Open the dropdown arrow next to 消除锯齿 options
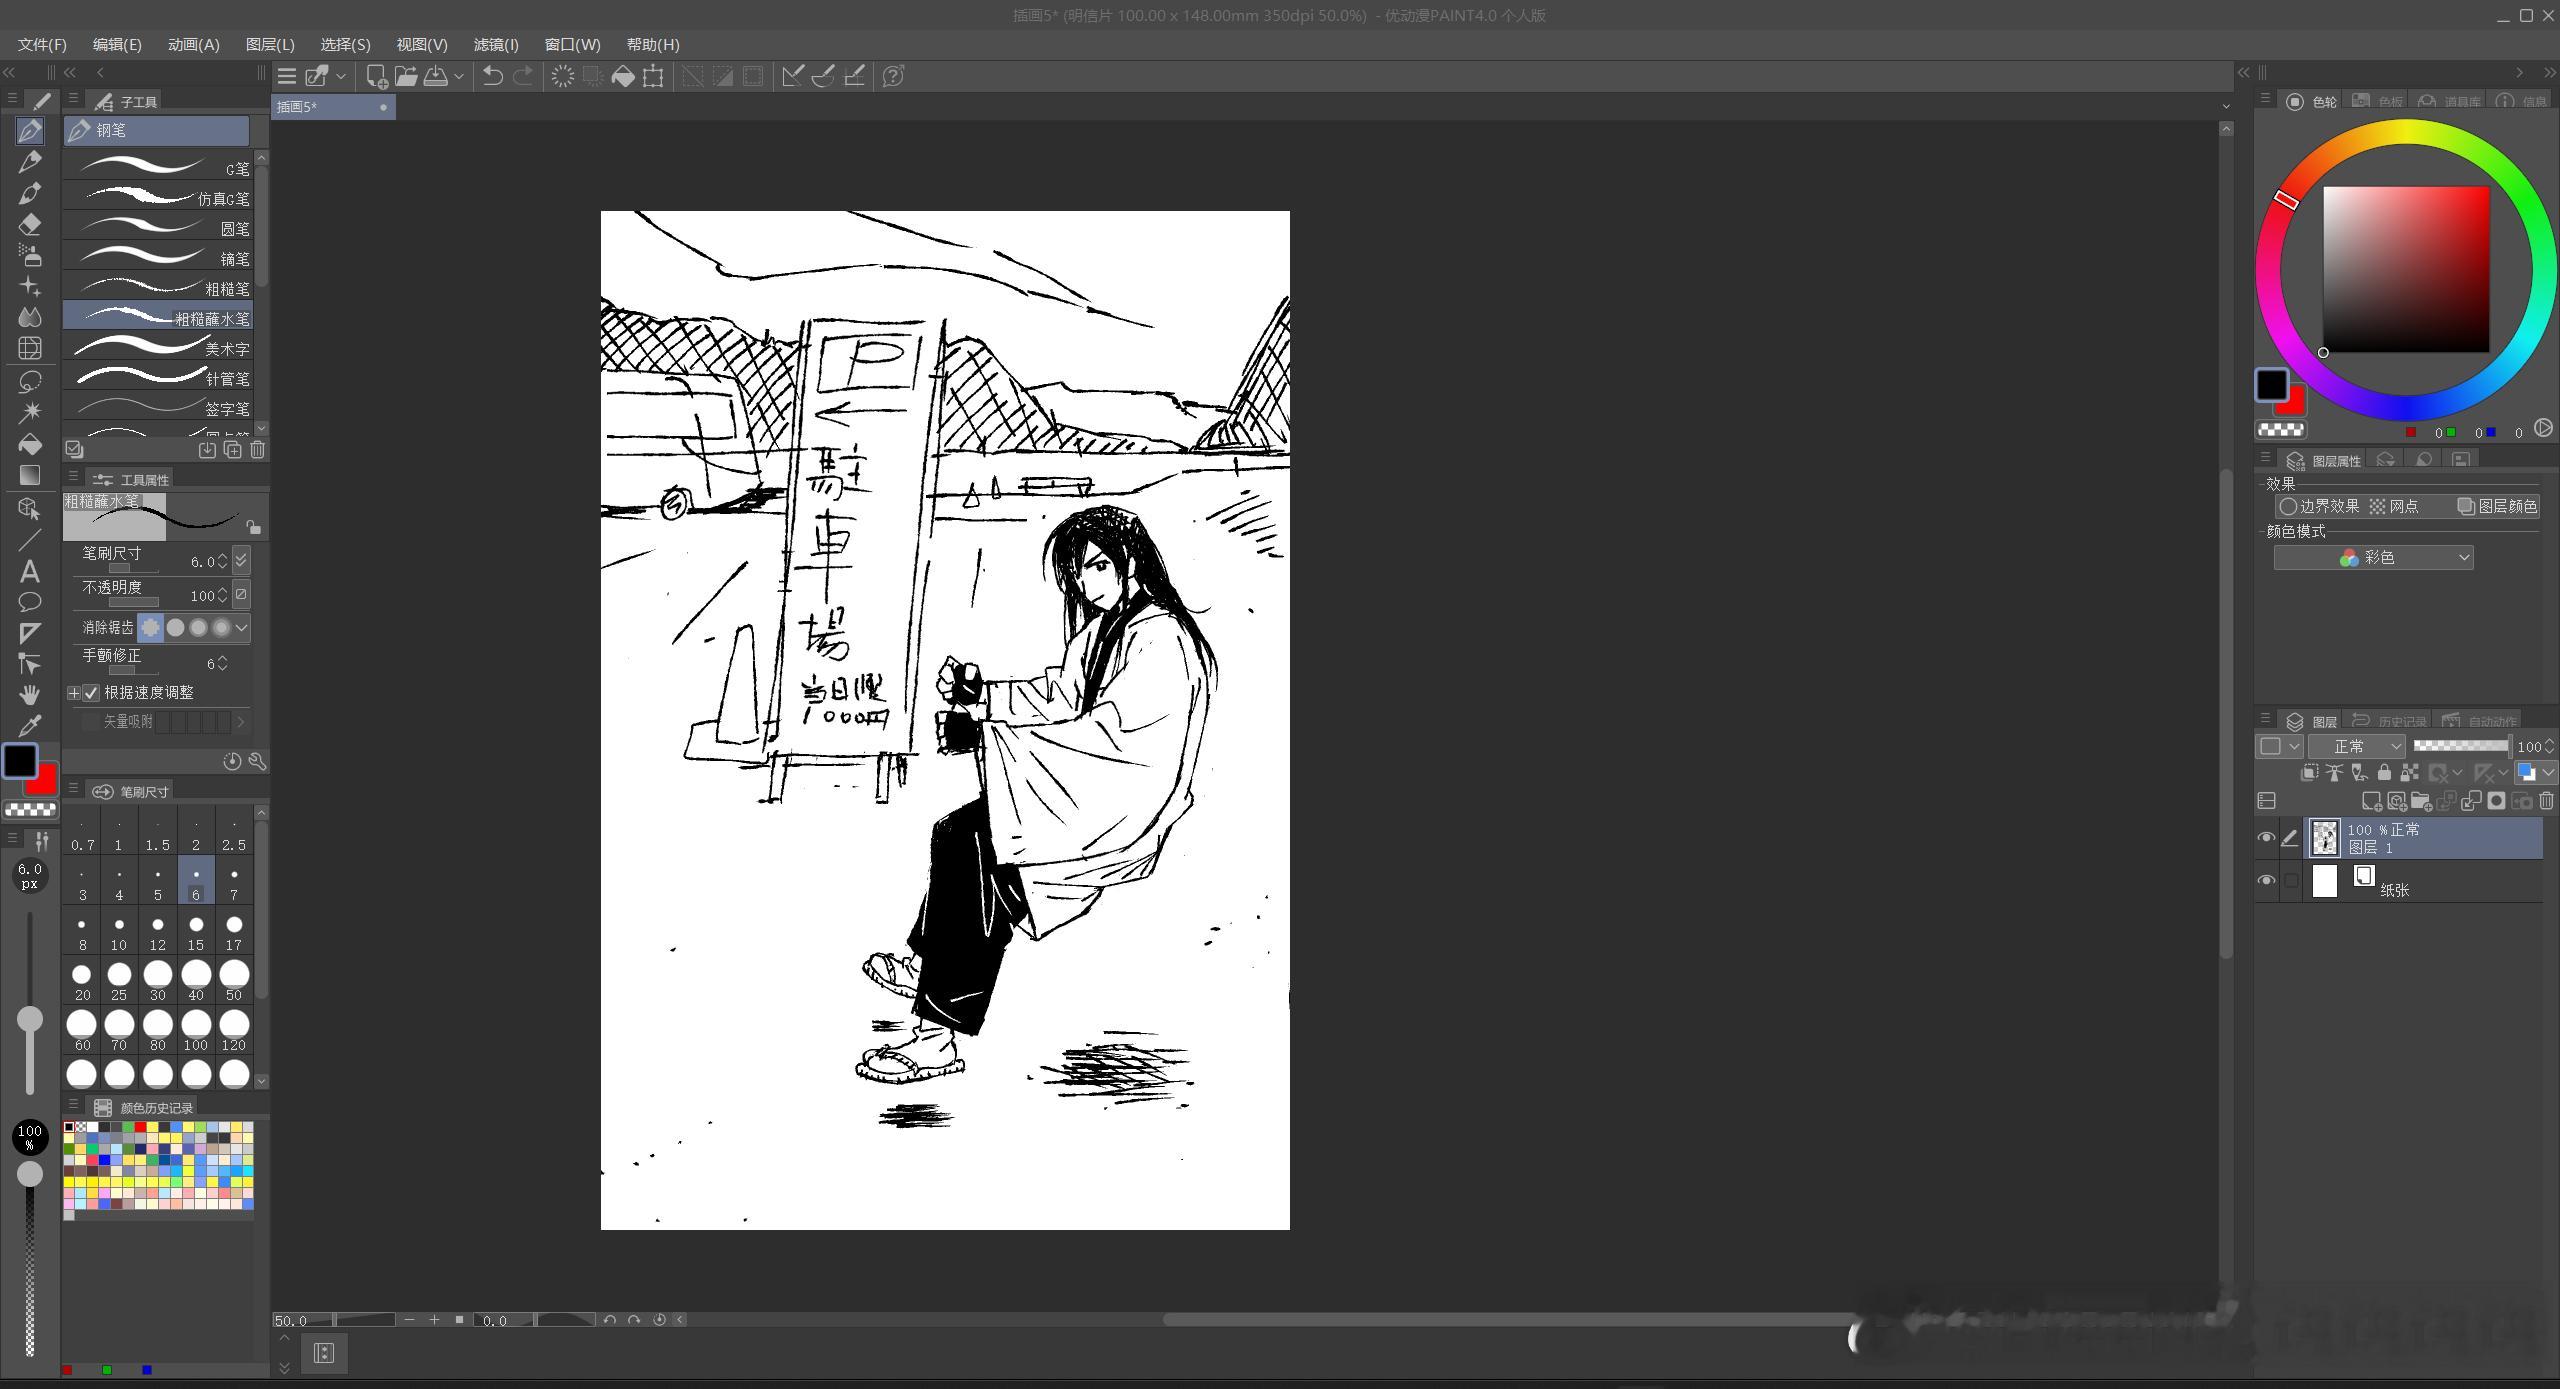This screenshot has height=1389, width=2560. pyautogui.click(x=242, y=628)
